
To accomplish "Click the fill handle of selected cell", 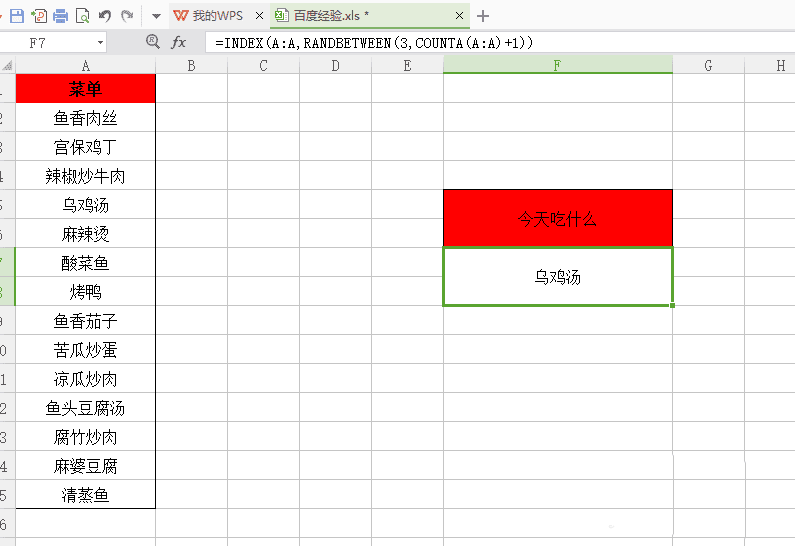I will pyautogui.click(x=672, y=305).
